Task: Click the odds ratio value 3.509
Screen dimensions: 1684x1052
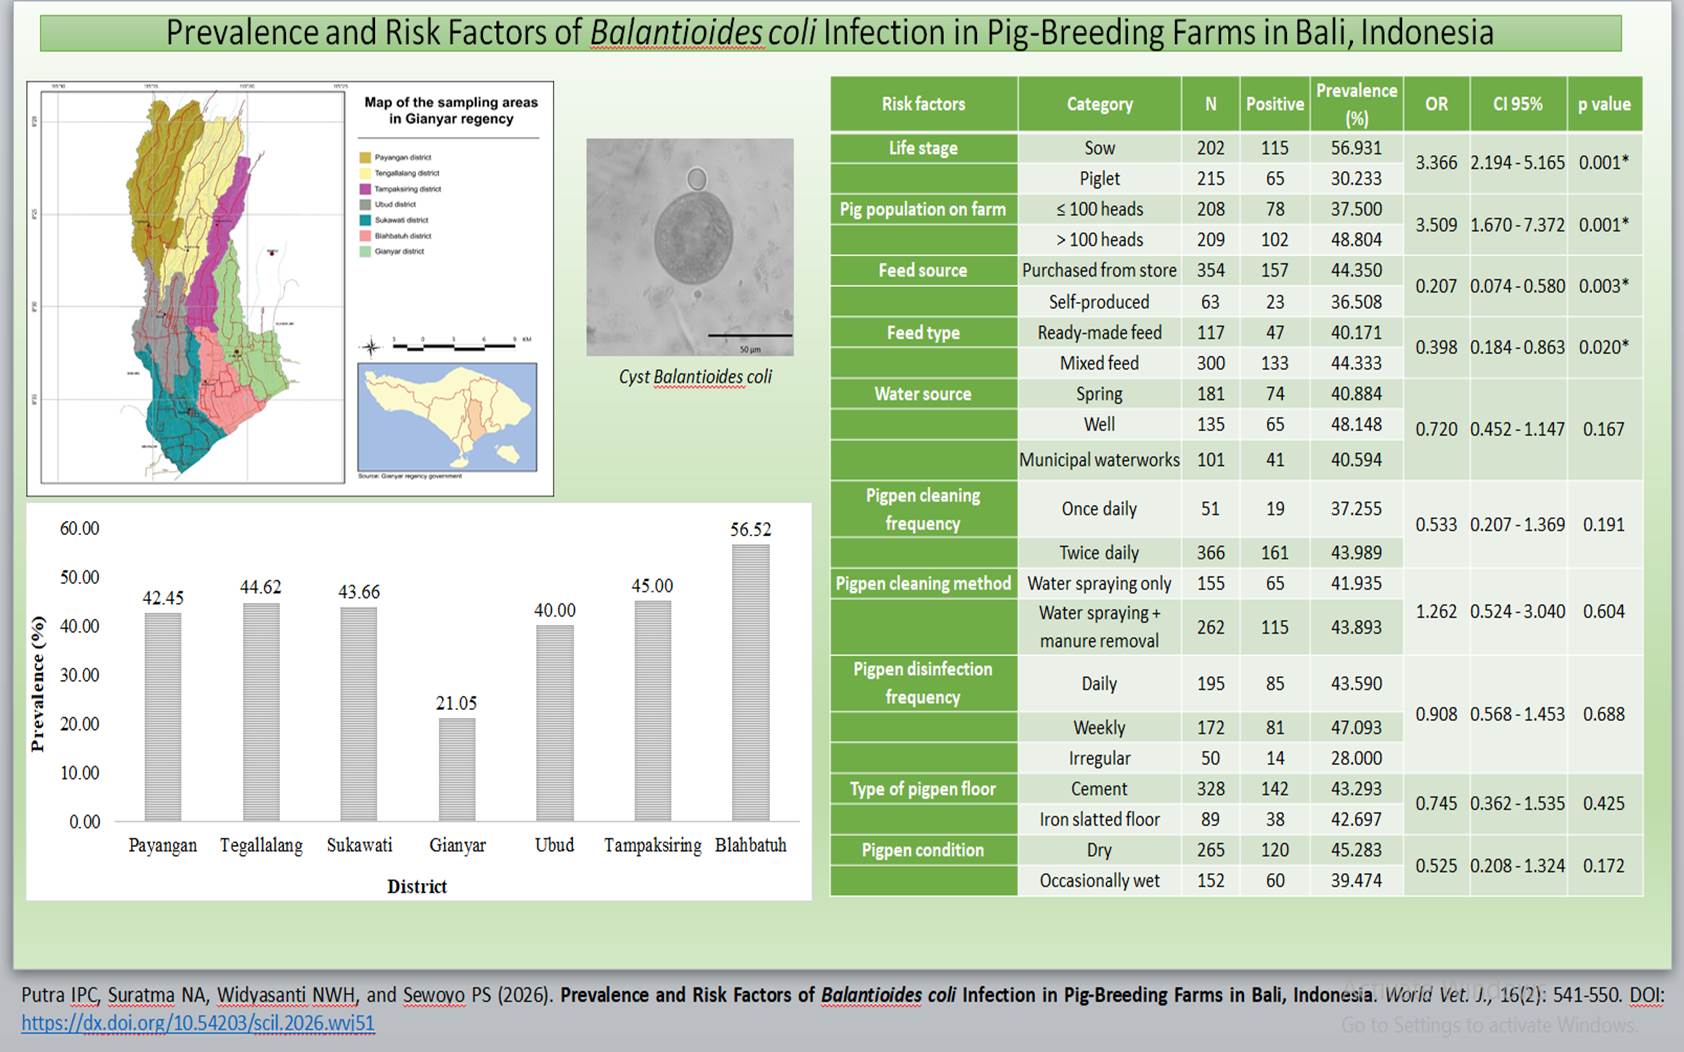Action: (x=1436, y=225)
